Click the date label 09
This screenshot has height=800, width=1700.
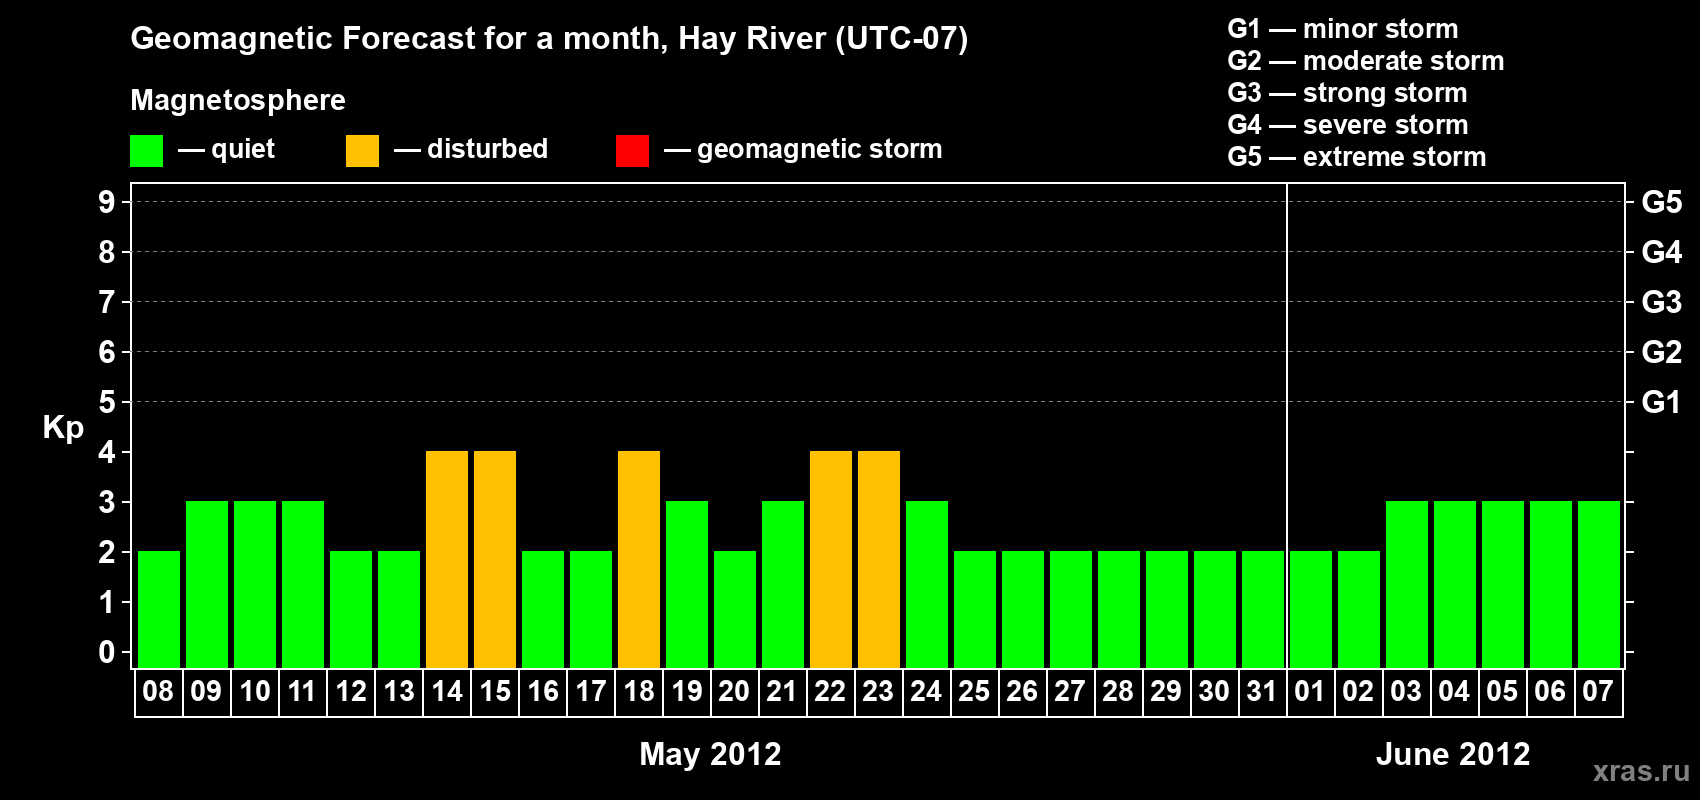coord(206,692)
